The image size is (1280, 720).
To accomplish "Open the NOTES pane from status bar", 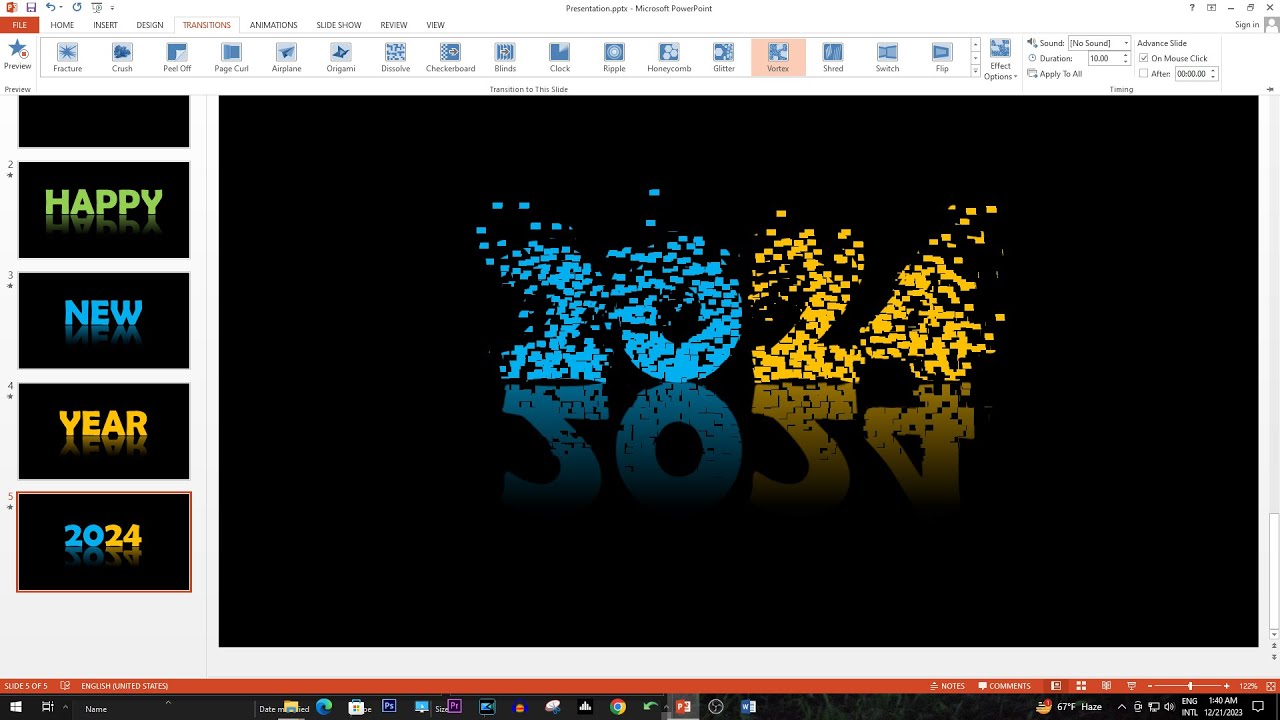I will pyautogui.click(x=947, y=686).
